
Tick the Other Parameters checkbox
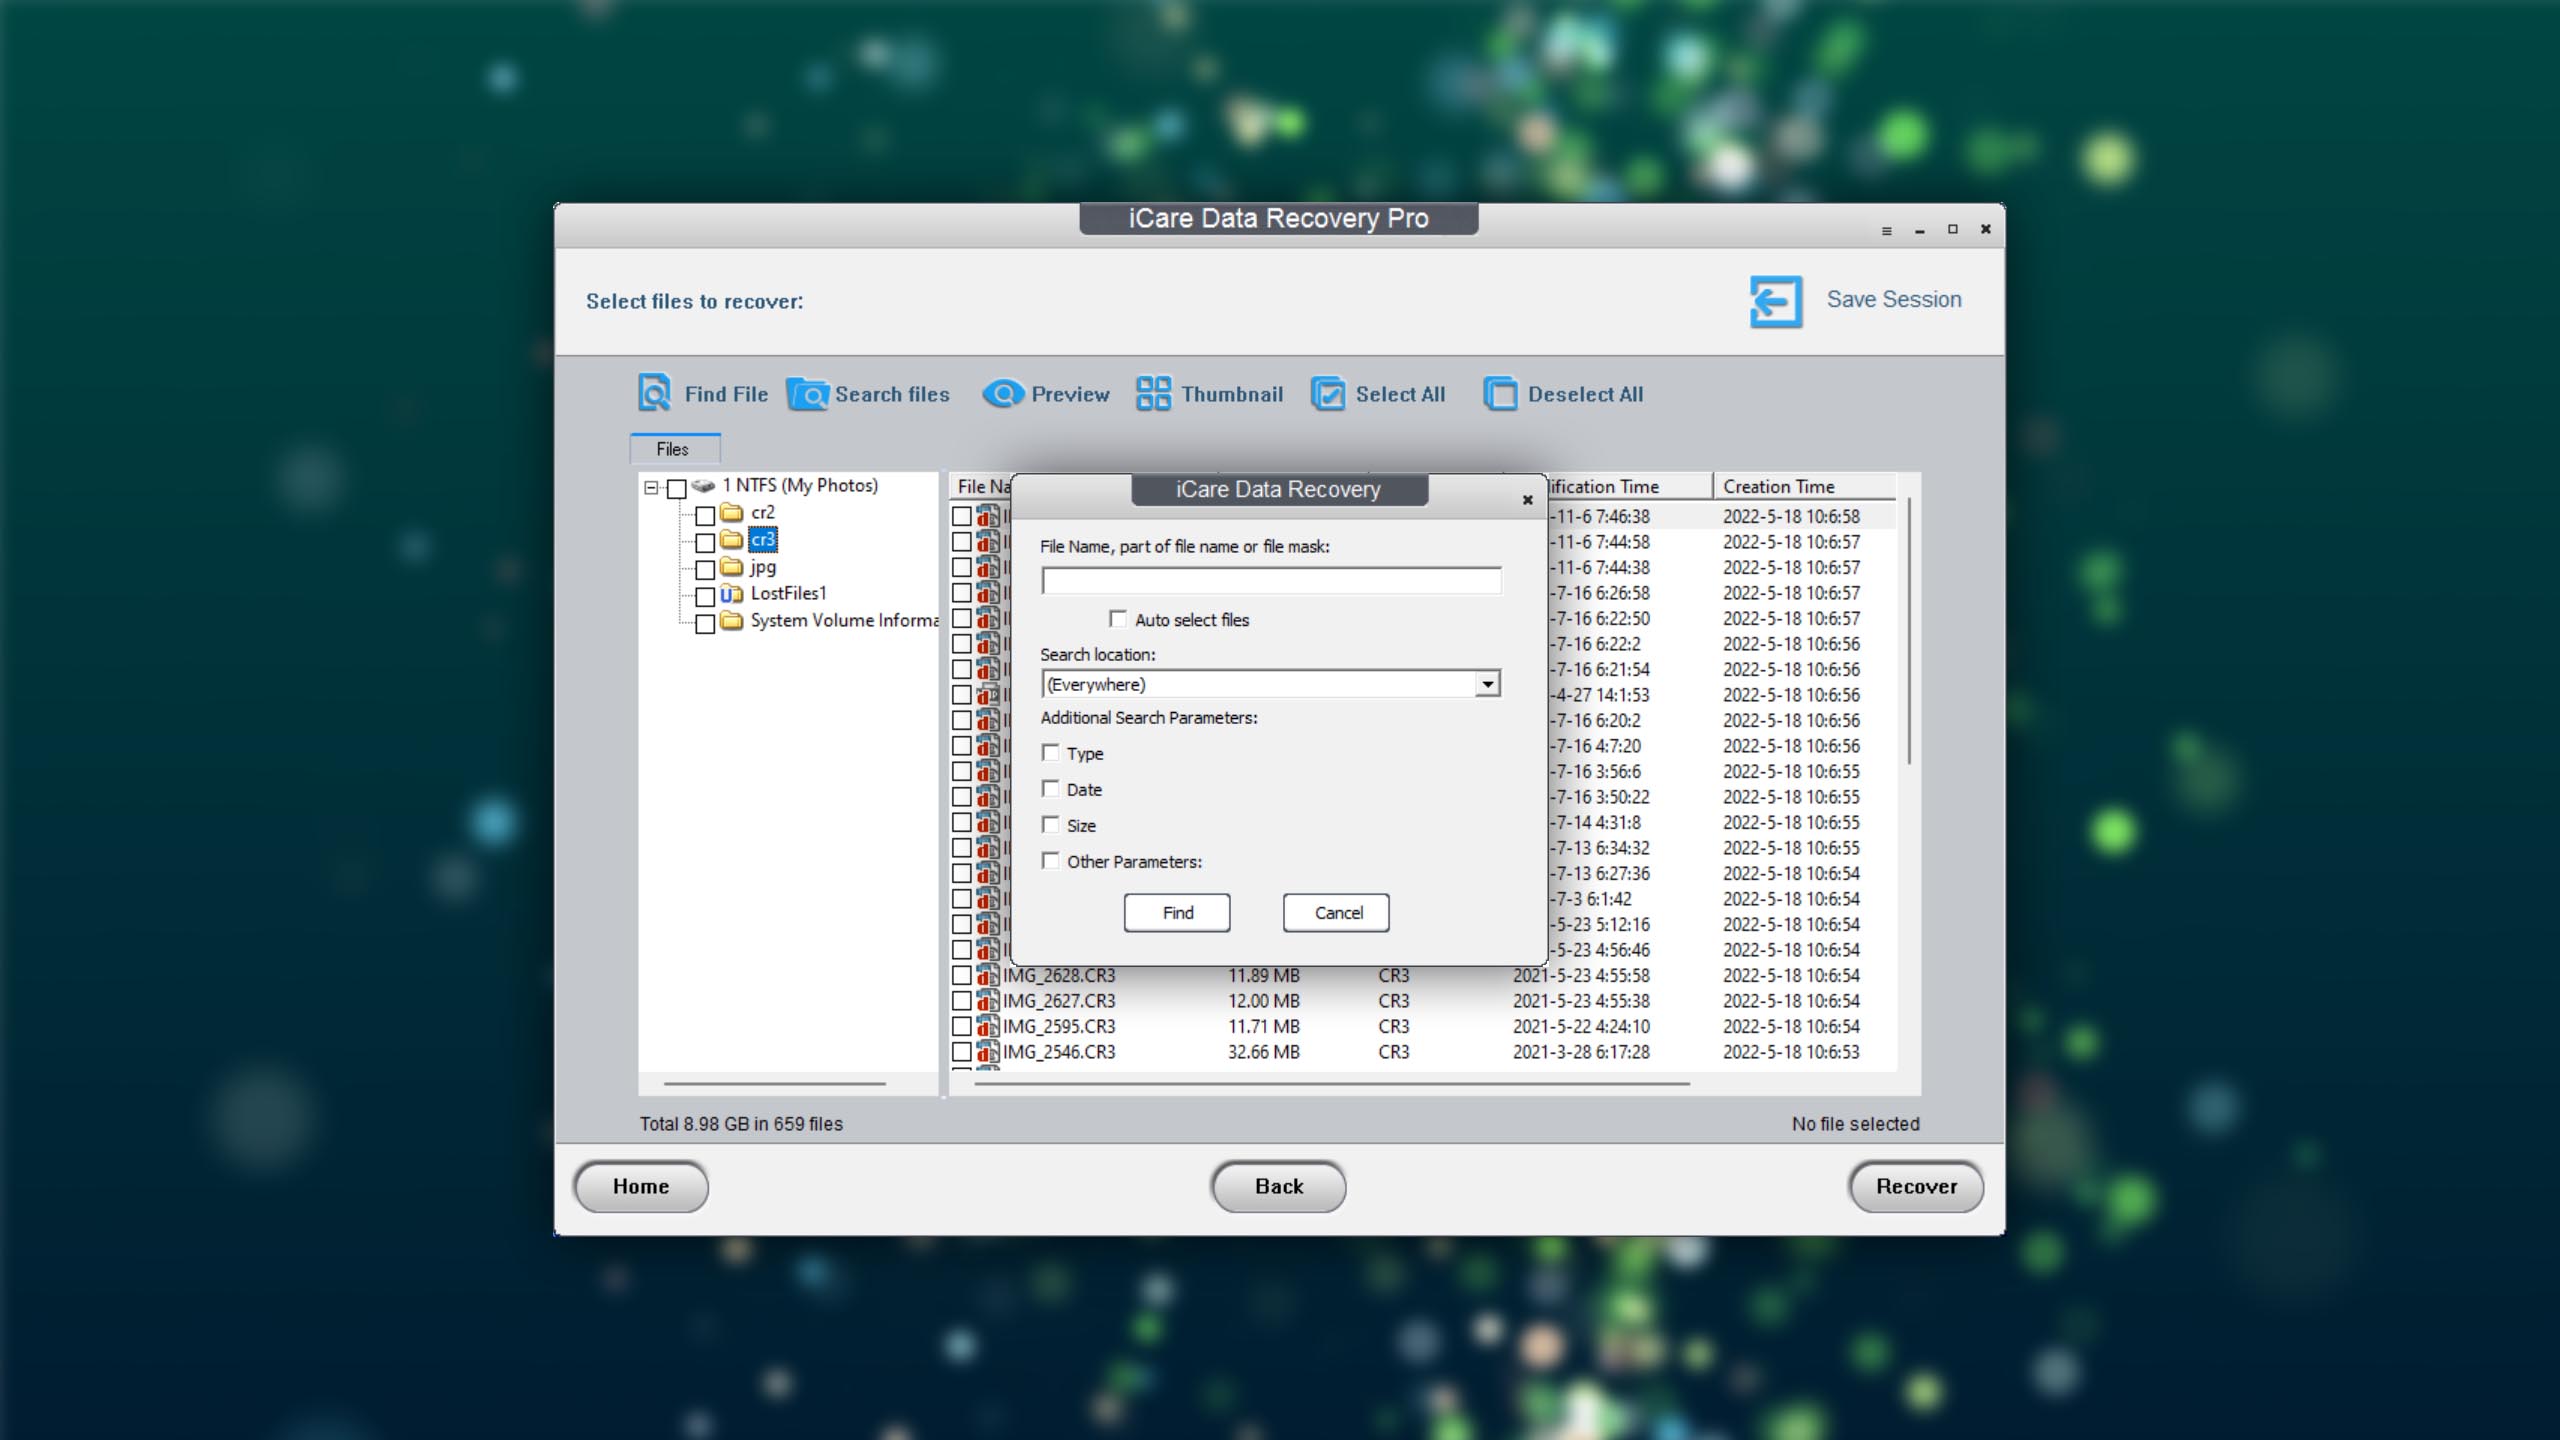1050,860
